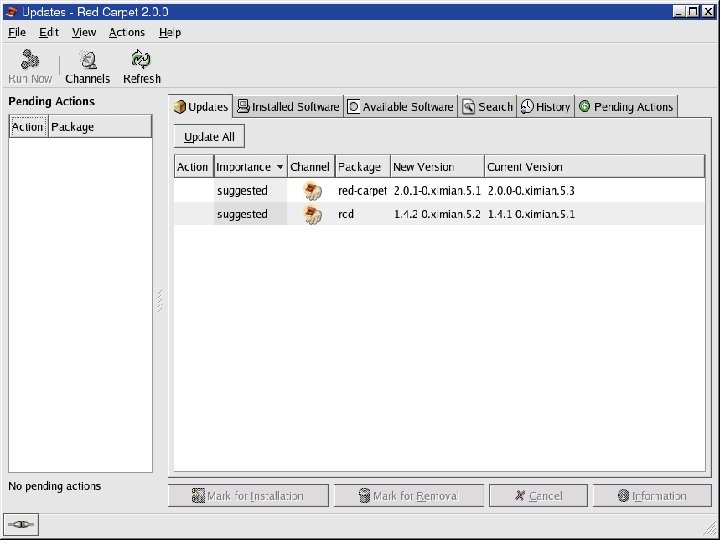Switch to the Pending Actions tab
This screenshot has width=720, height=540.
pos(626,107)
